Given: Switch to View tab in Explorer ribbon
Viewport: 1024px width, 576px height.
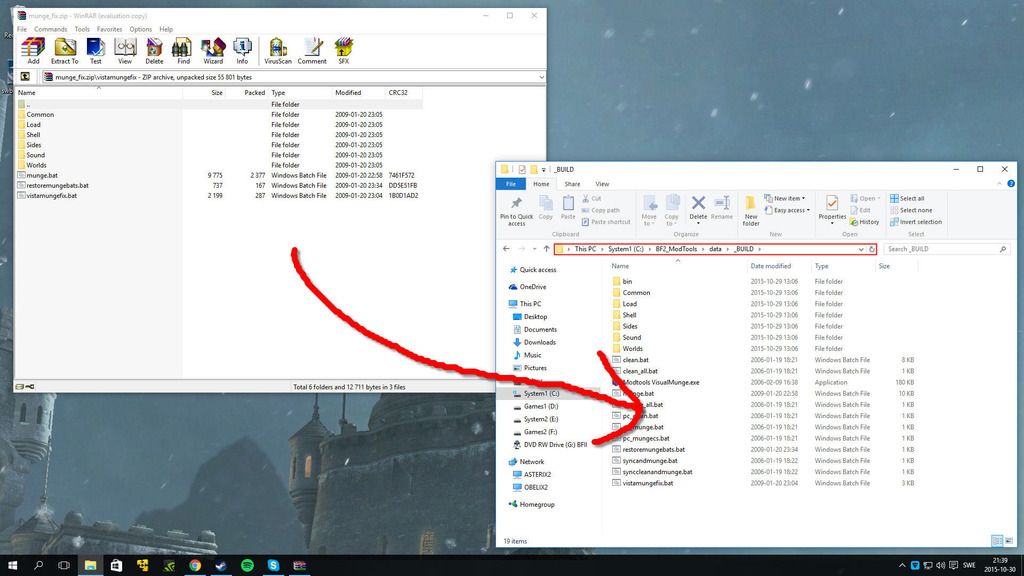Looking at the screenshot, I should coord(602,184).
